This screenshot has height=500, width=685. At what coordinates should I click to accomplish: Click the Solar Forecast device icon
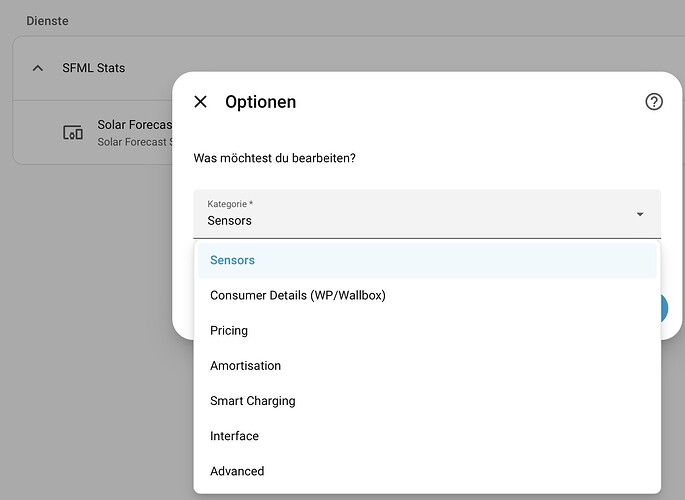pos(73,132)
